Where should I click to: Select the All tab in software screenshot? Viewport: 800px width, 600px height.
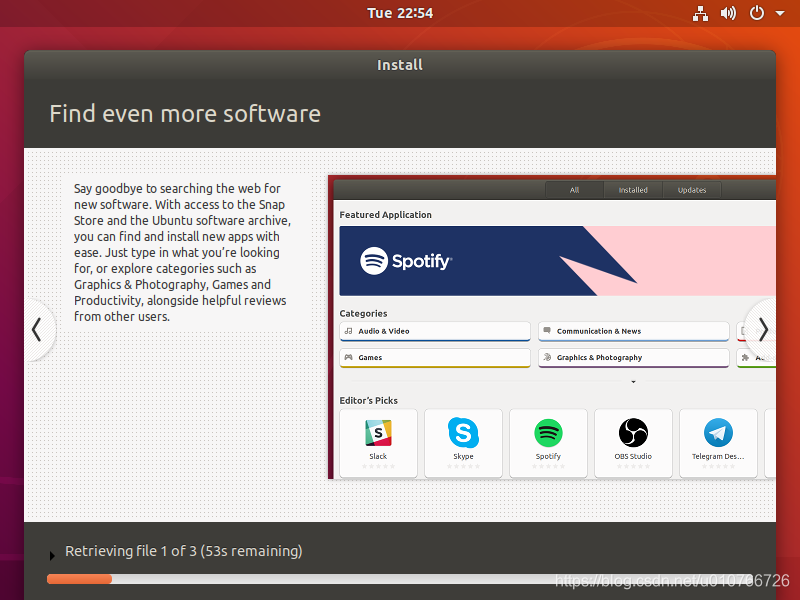point(574,190)
